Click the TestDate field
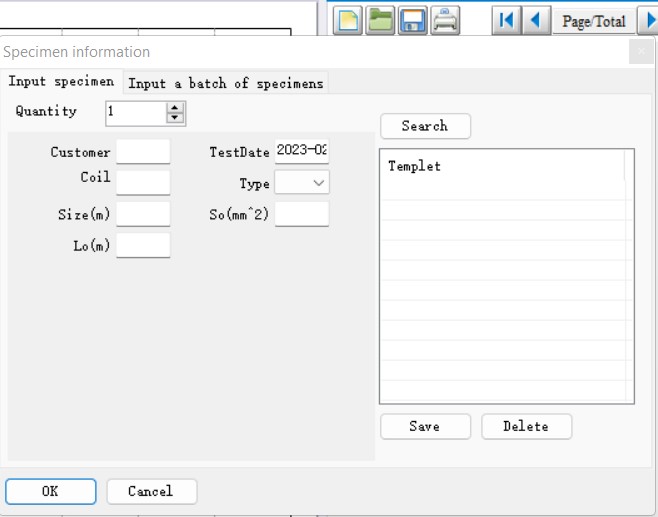 click(x=302, y=151)
